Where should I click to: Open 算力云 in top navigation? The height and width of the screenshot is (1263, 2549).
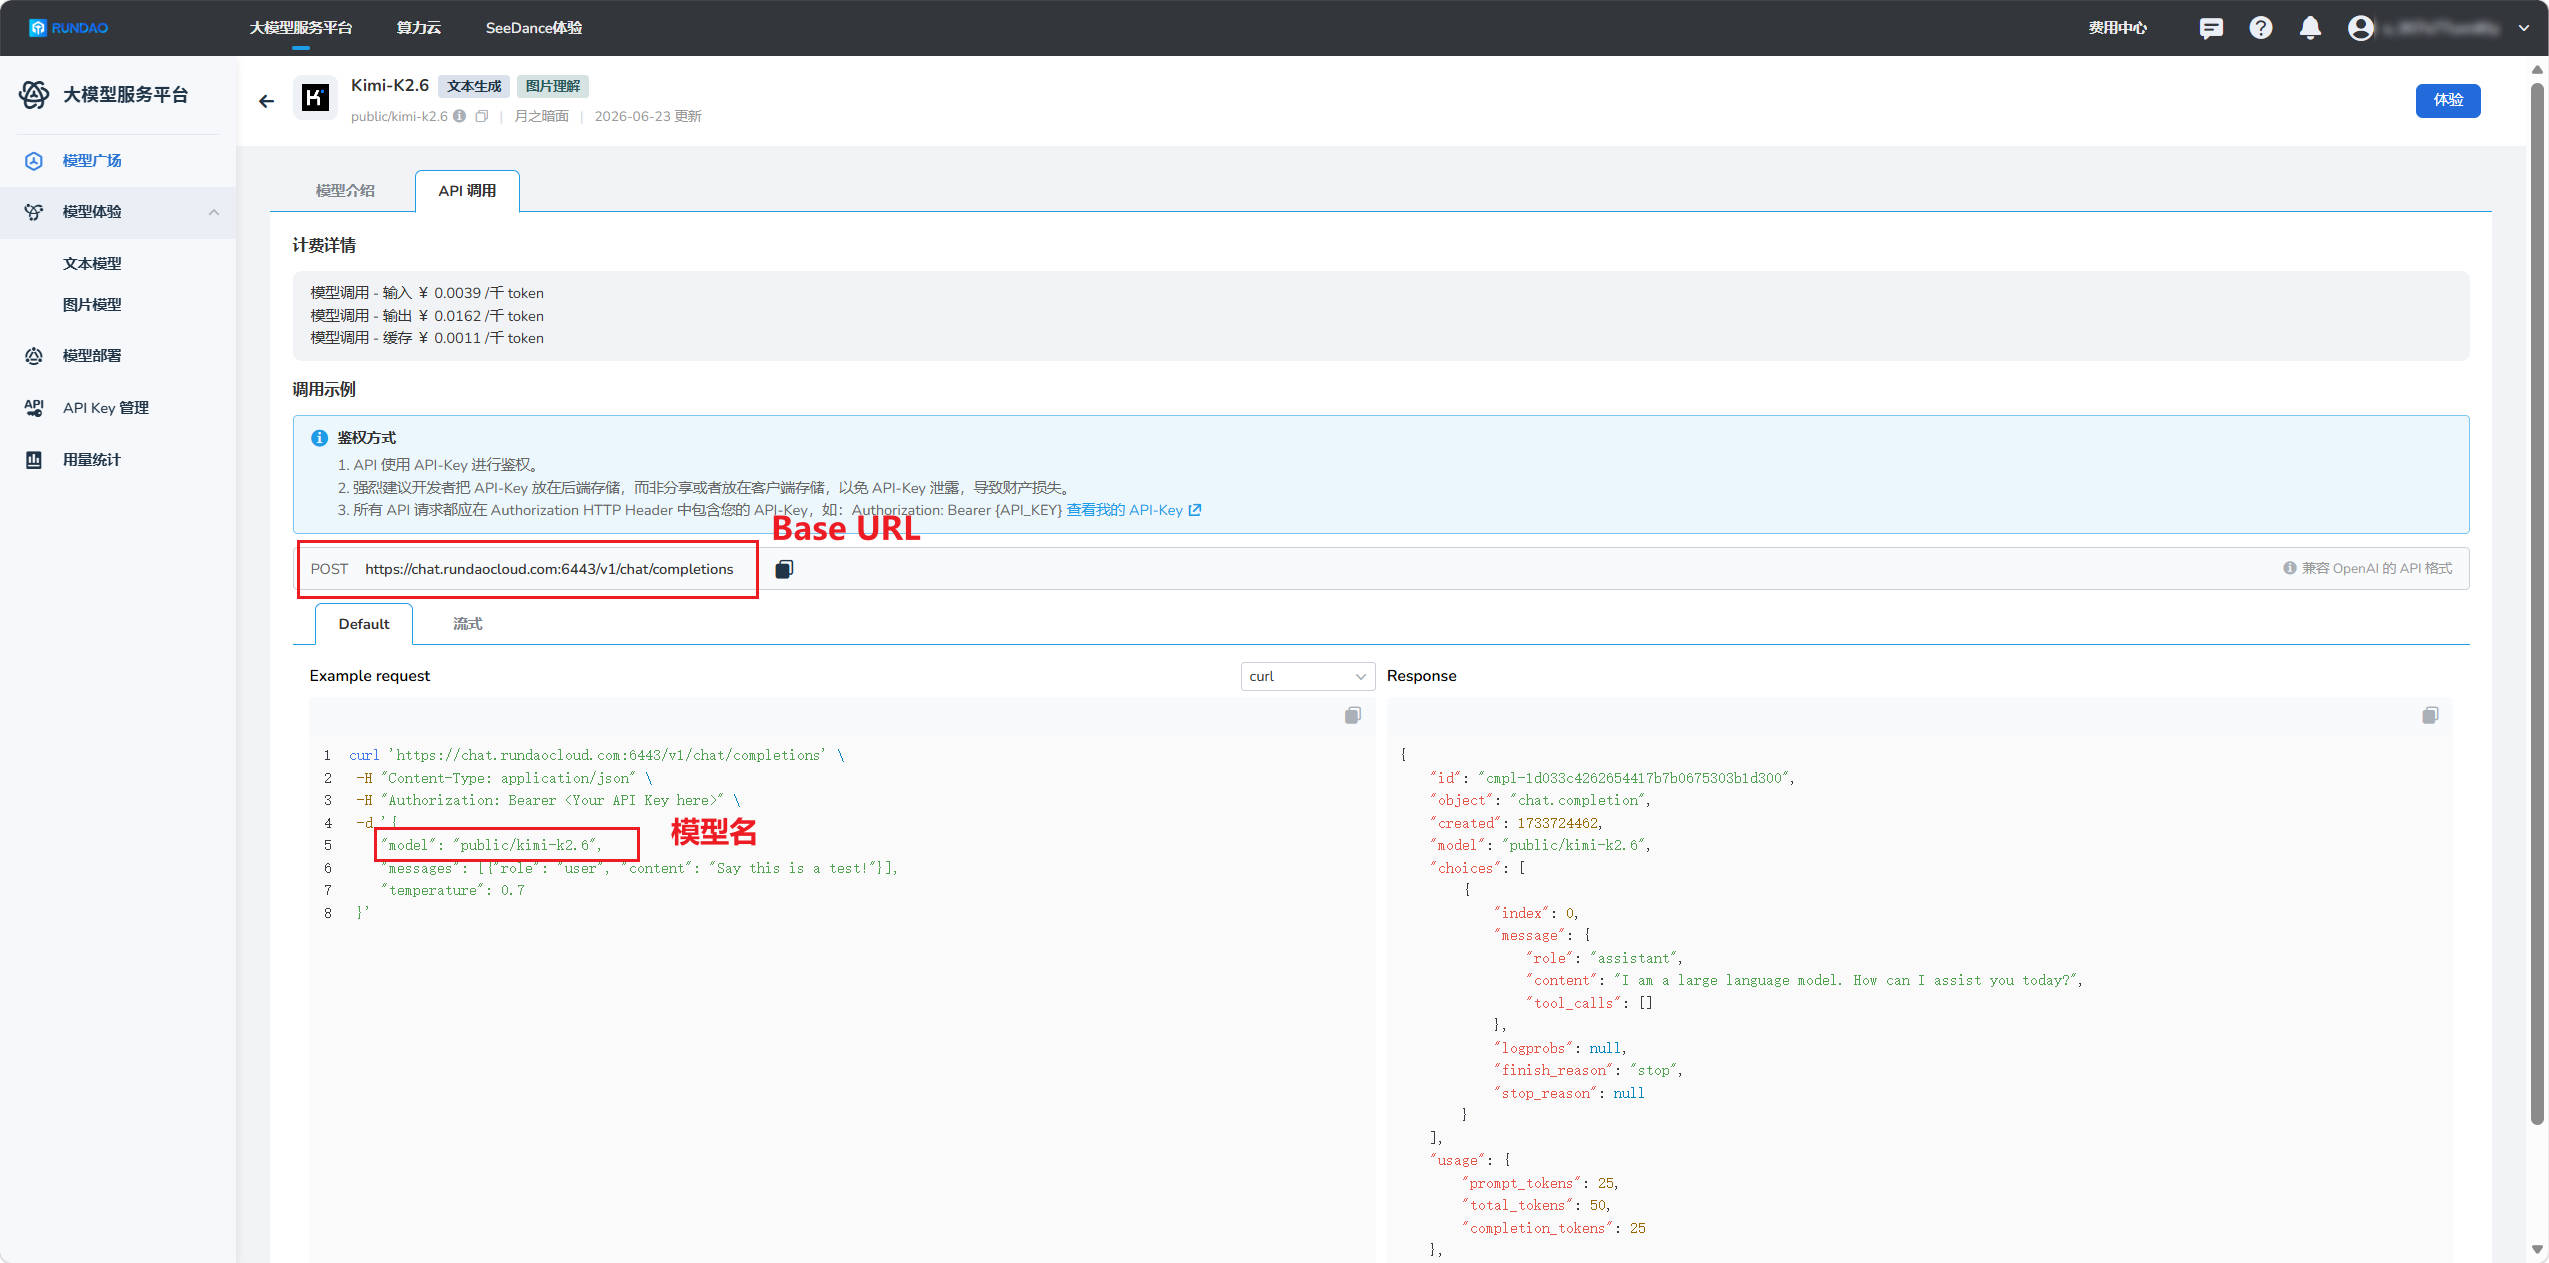coord(418,28)
